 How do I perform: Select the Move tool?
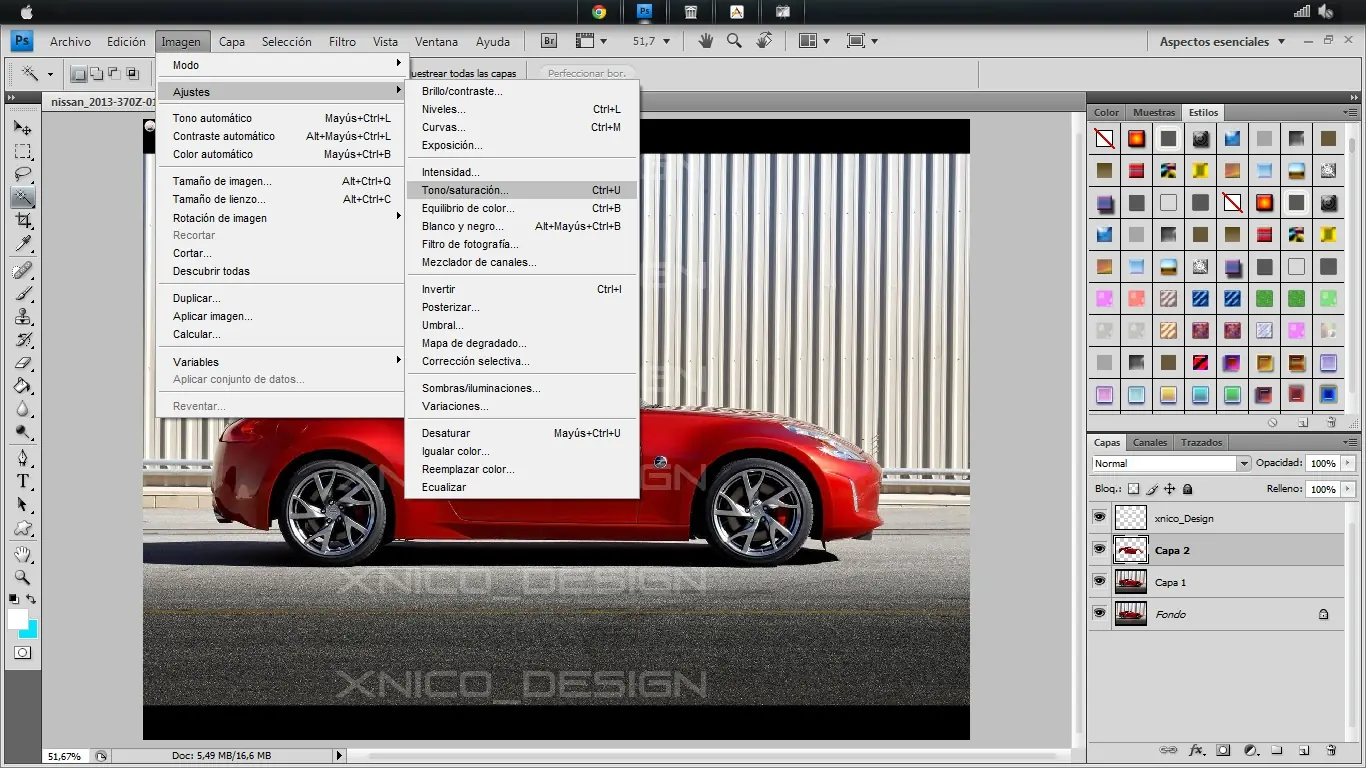click(22, 129)
